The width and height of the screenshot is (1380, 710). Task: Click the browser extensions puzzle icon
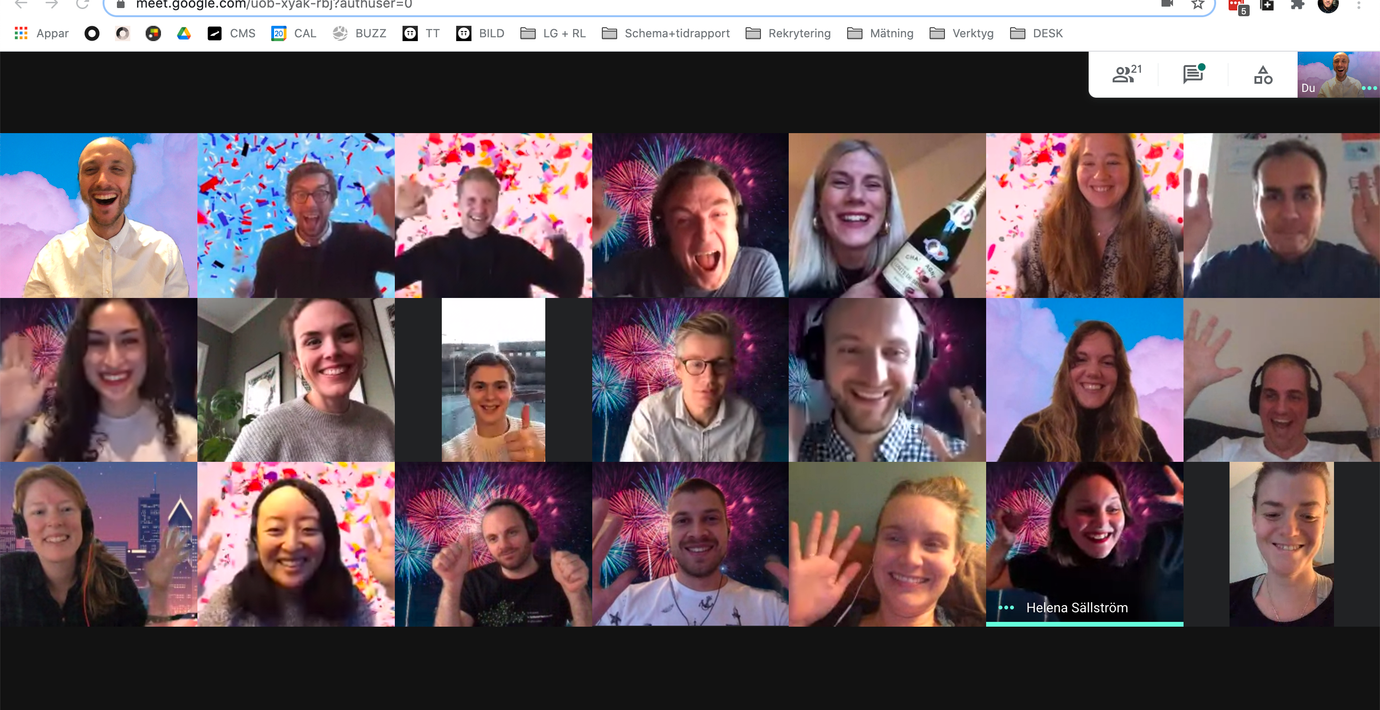pos(1298,4)
